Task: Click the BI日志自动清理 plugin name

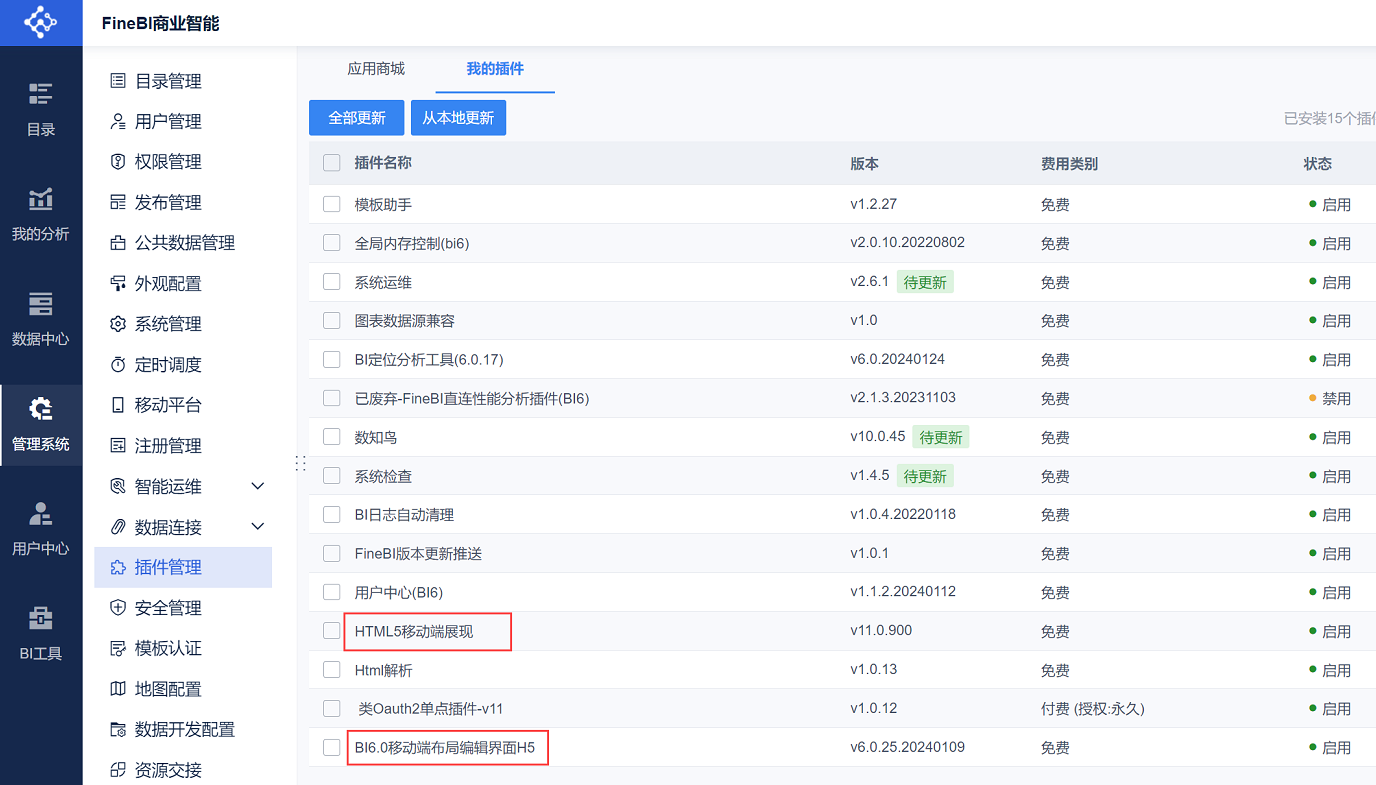Action: click(x=404, y=515)
